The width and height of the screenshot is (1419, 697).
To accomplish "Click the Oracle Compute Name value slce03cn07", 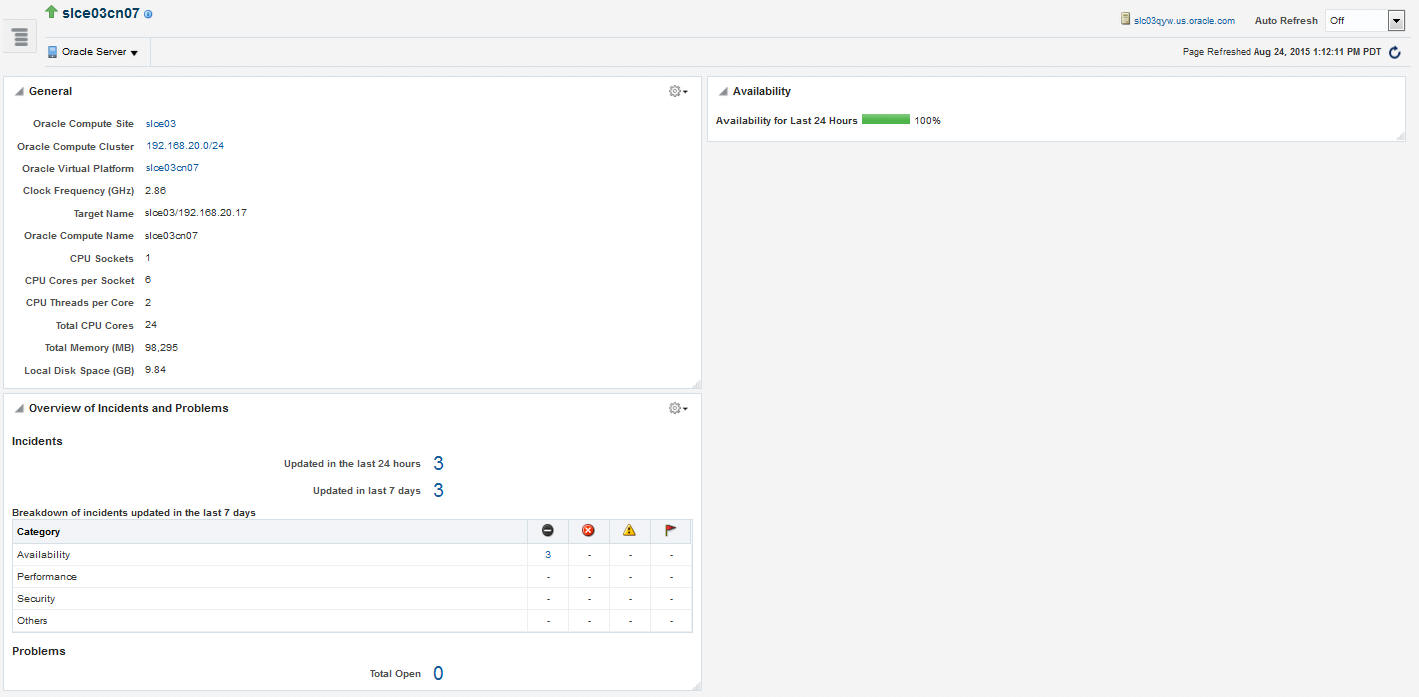I will pyautogui.click(x=171, y=236).
